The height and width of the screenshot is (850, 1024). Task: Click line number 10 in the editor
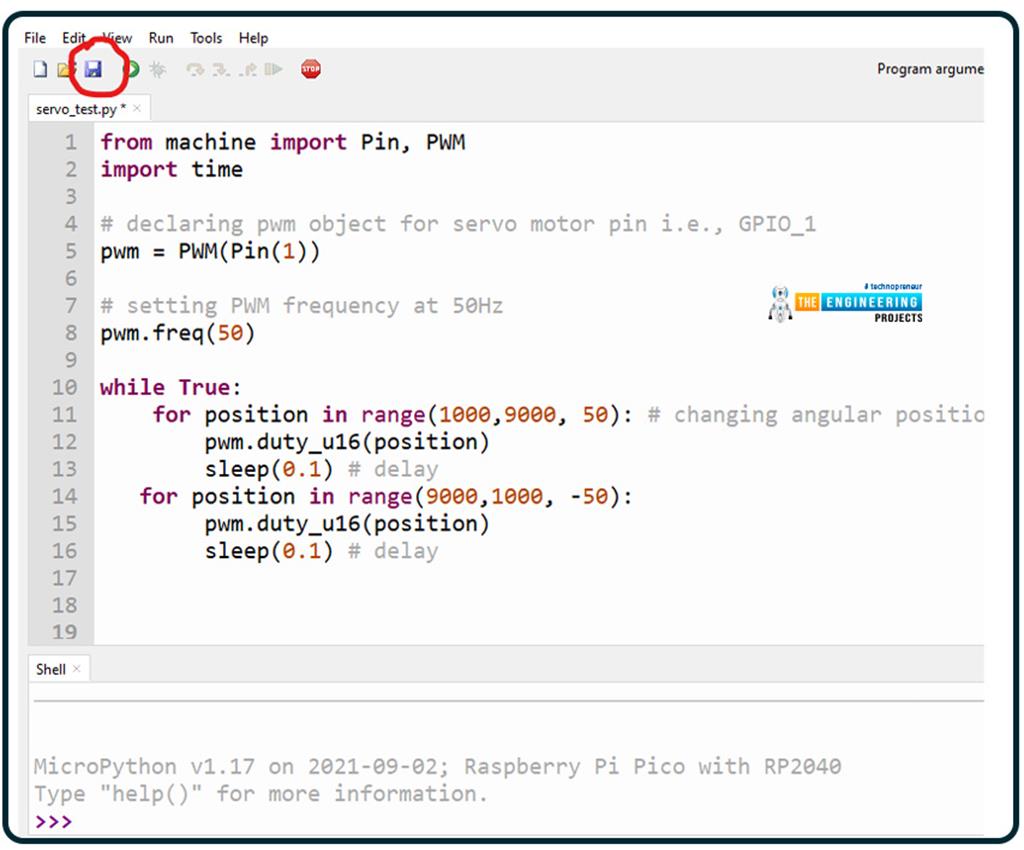[x=64, y=387]
